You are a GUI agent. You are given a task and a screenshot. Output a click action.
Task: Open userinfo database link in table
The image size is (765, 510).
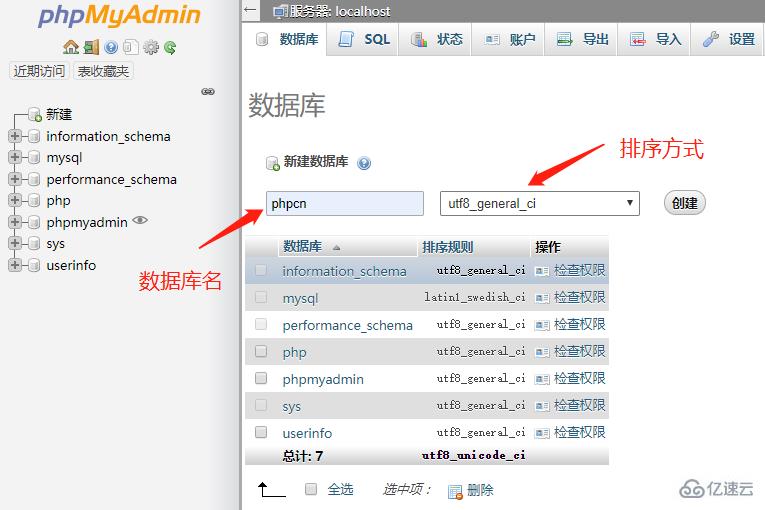[307, 433]
